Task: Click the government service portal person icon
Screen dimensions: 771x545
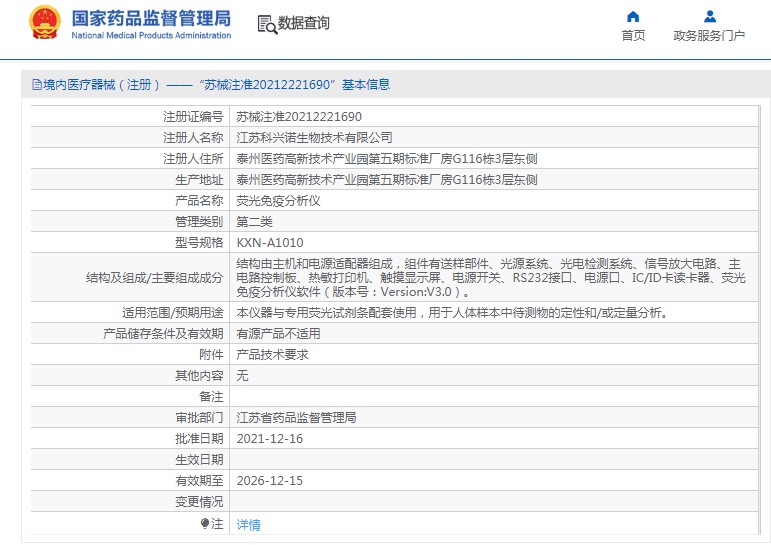Action: [x=709, y=16]
